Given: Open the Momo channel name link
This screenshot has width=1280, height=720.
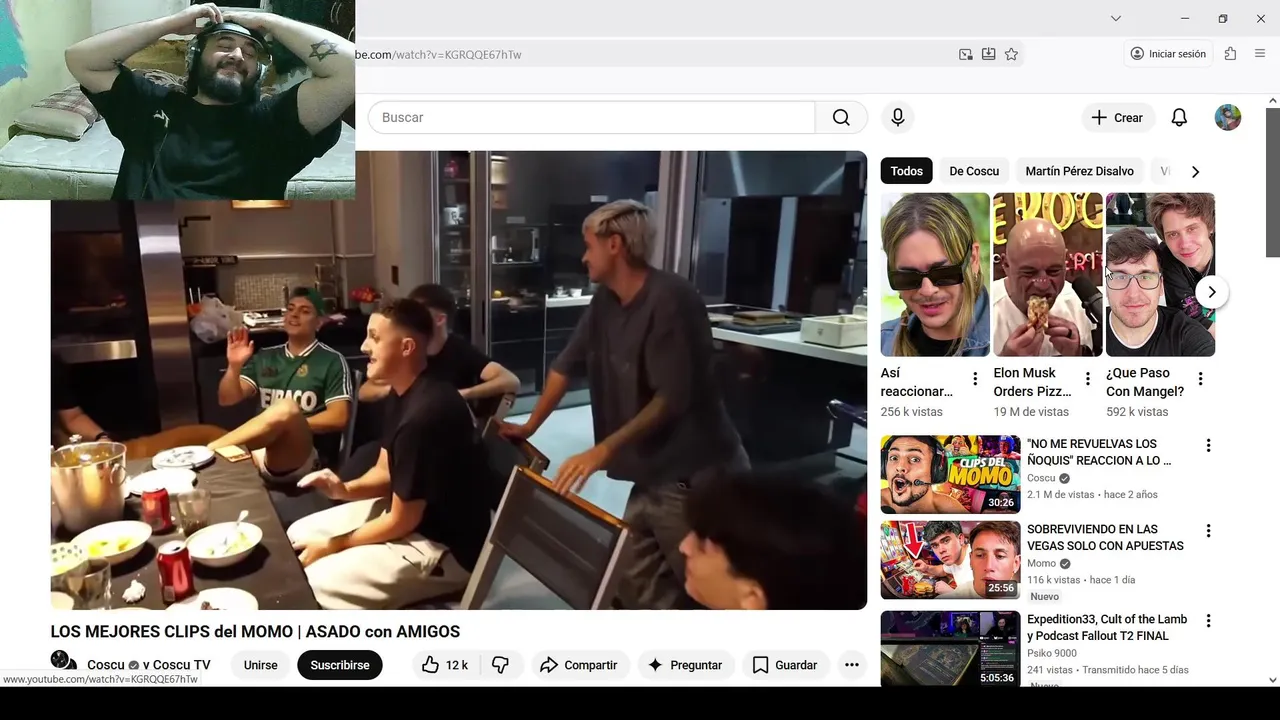Looking at the screenshot, I should click(1041, 563).
